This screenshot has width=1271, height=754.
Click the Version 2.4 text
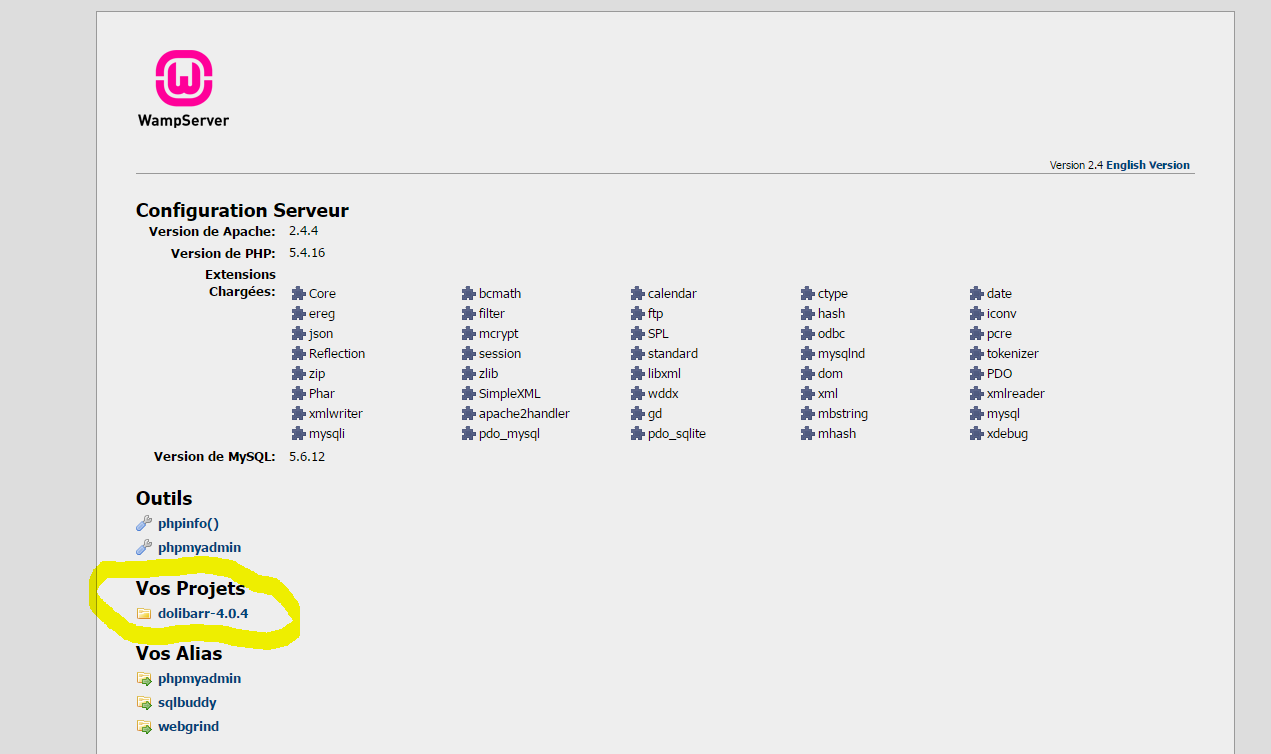pyautogui.click(x=1076, y=165)
